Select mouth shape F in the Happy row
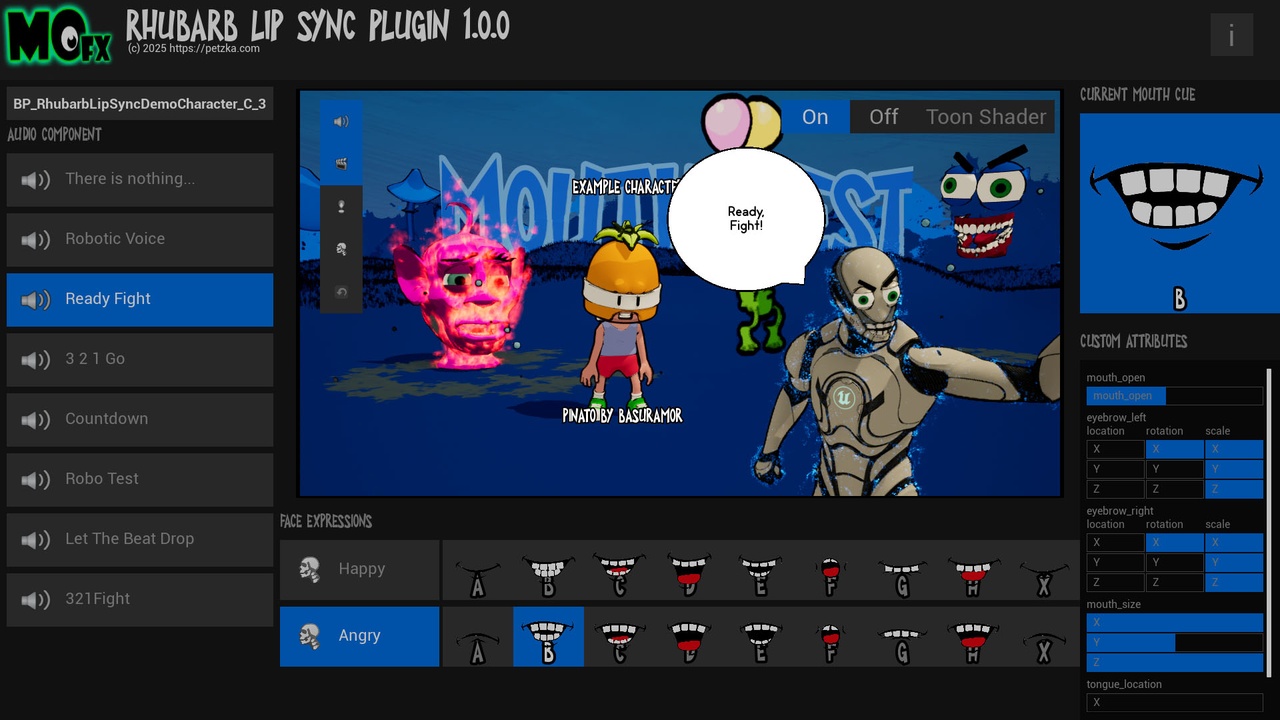 point(831,570)
